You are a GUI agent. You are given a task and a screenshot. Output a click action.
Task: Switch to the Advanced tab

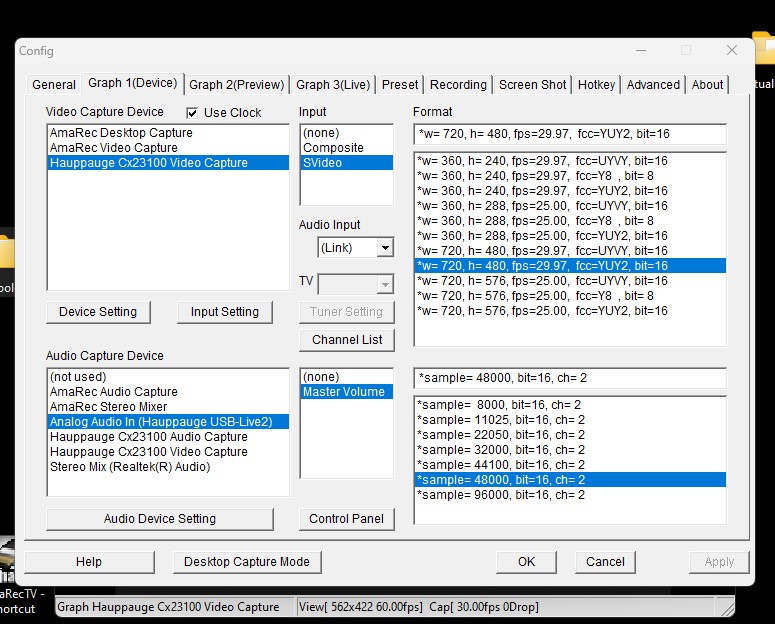pos(653,85)
